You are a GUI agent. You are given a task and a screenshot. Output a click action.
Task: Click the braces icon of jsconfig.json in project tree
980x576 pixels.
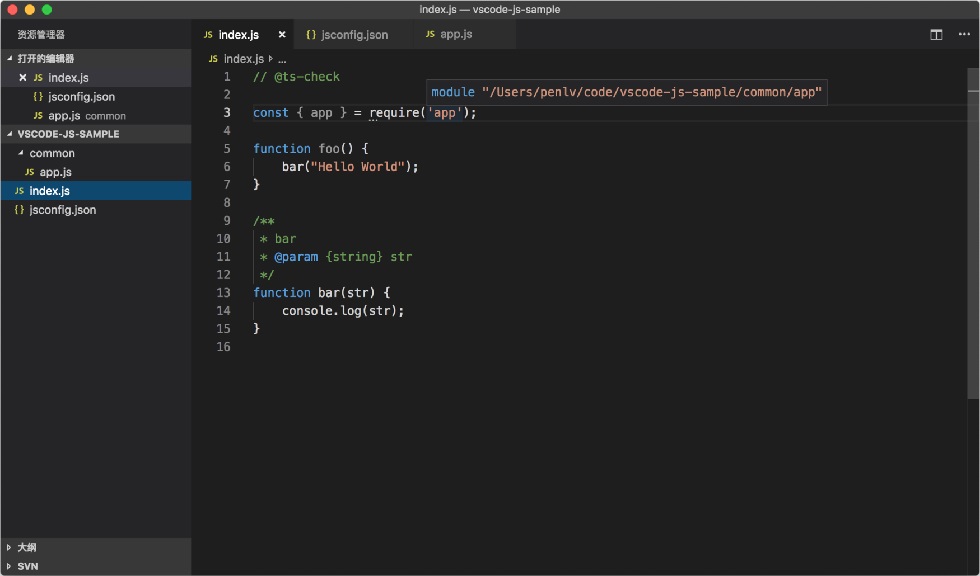(x=19, y=210)
